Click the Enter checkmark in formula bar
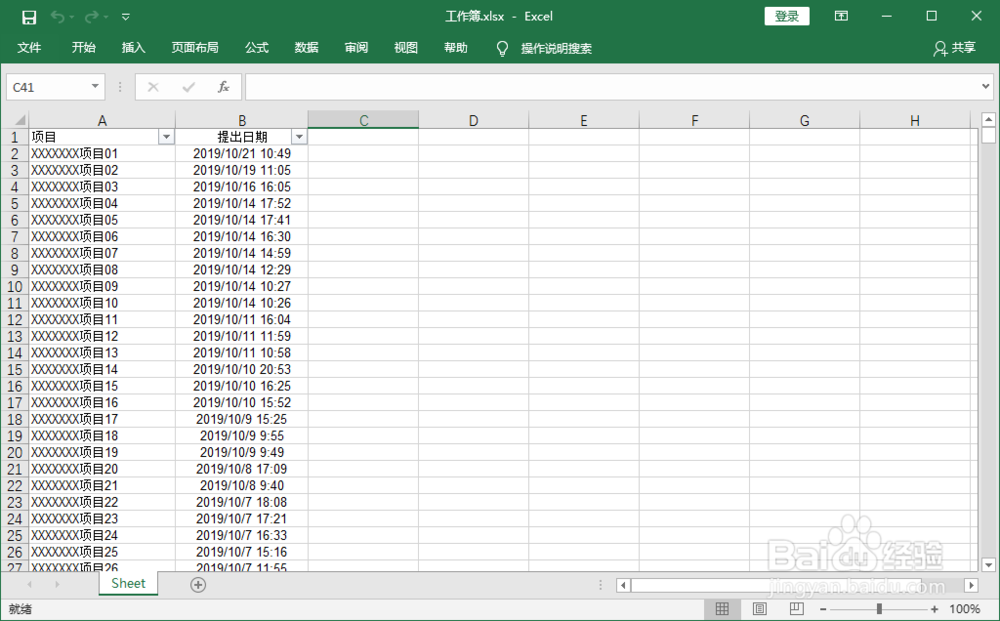Screen dimensions: 1000x621 tap(188, 87)
